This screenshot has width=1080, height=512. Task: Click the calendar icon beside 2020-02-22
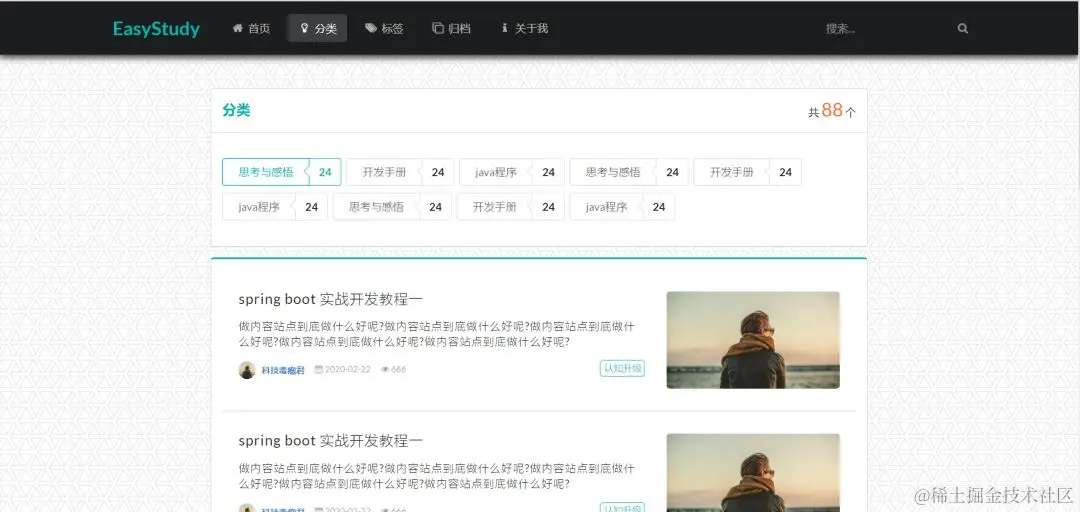tap(319, 369)
